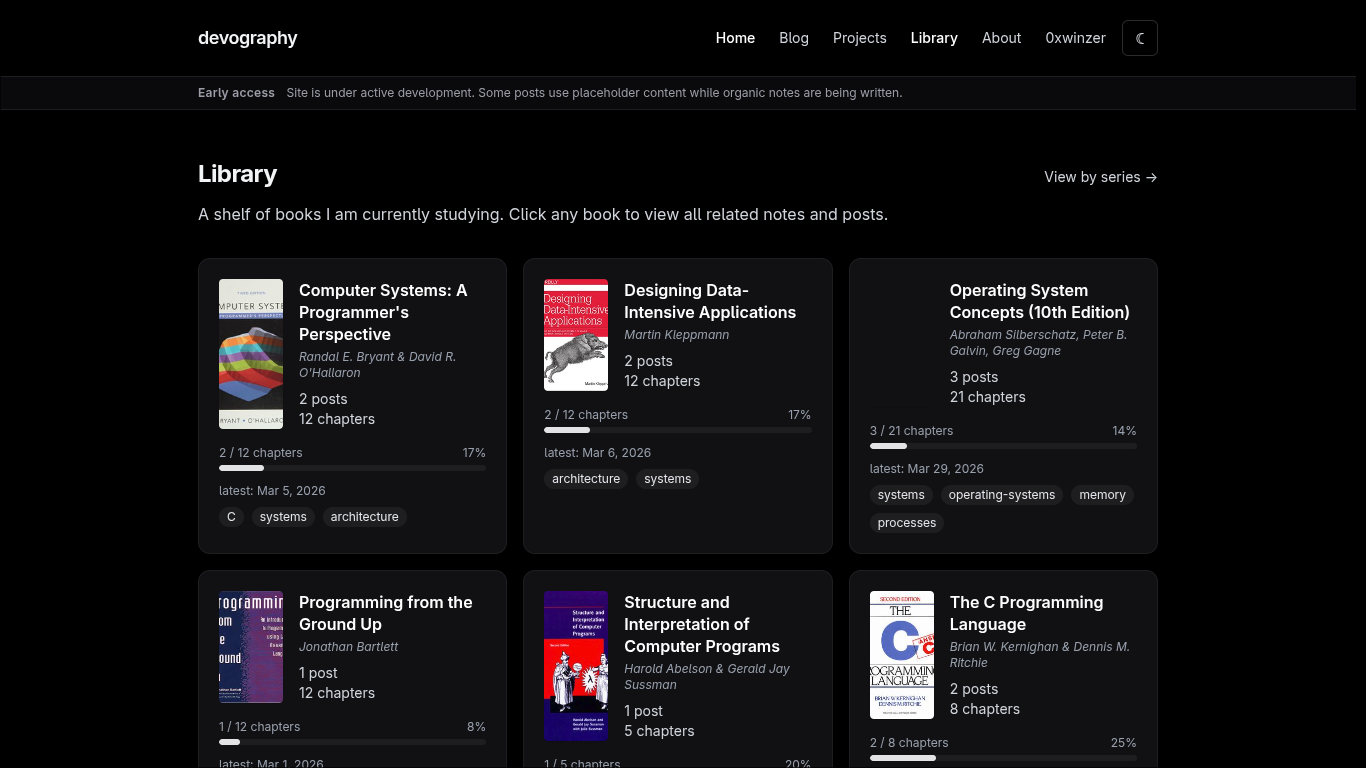This screenshot has height=768, width=1366.
Task: Click architecture tag on Designing Data-Intensive card
Action: point(586,479)
